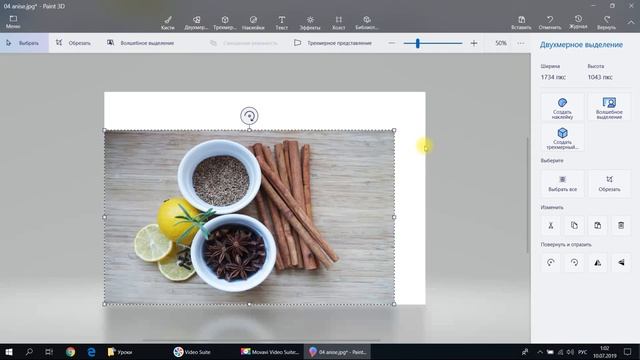Open the Уроки folder taskbar item
Viewport: 640px width, 360px height.
pos(119,352)
